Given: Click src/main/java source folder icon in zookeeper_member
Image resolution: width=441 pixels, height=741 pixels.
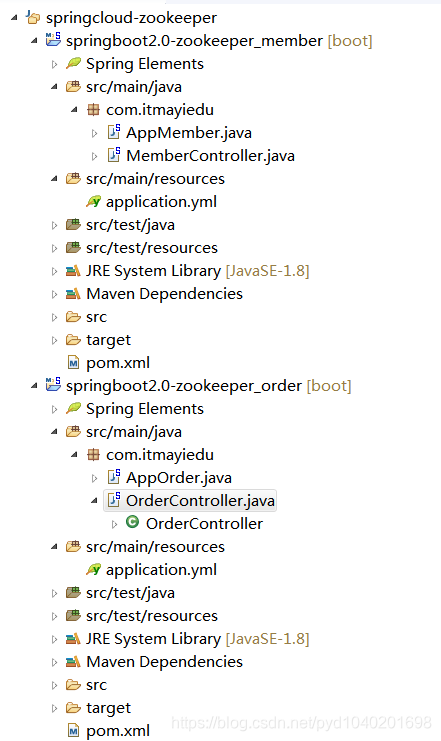Looking at the screenshot, I should click(73, 86).
